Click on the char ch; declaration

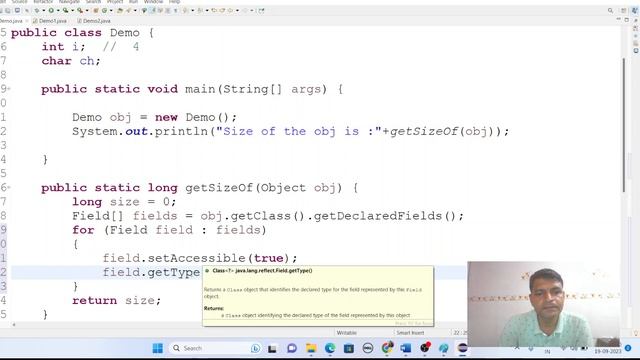pos(71,61)
